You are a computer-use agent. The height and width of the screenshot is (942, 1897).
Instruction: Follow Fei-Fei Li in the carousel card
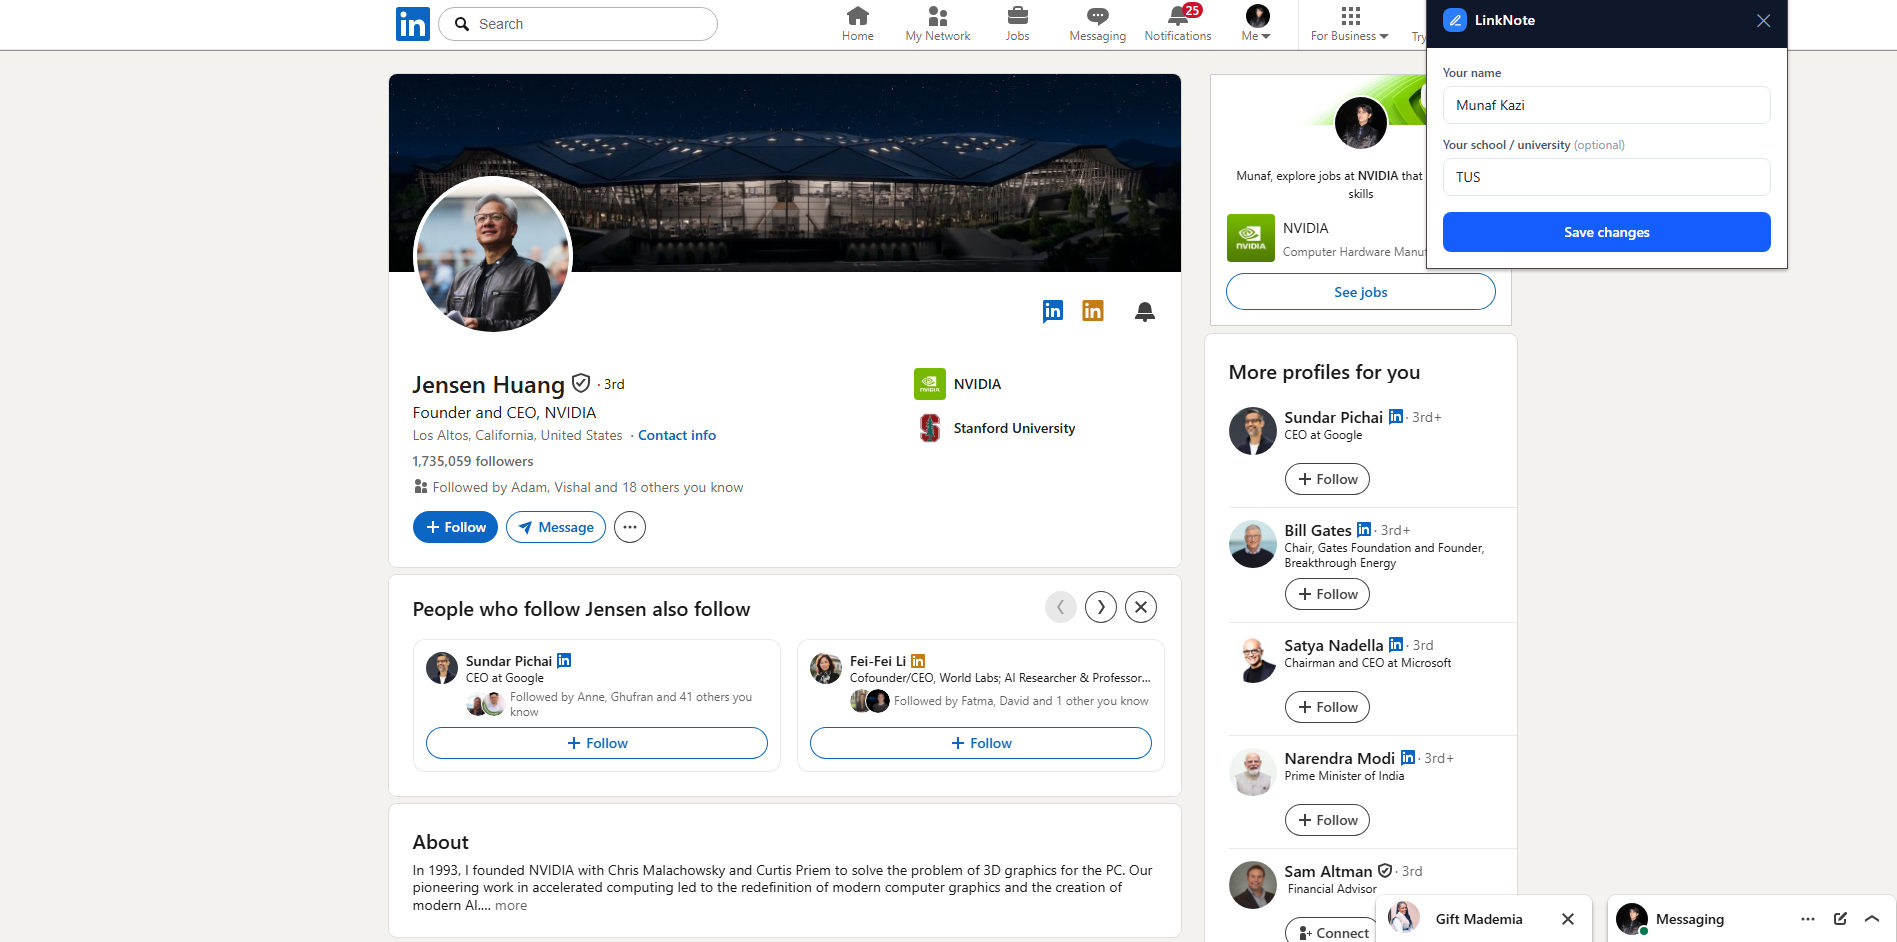tap(981, 743)
